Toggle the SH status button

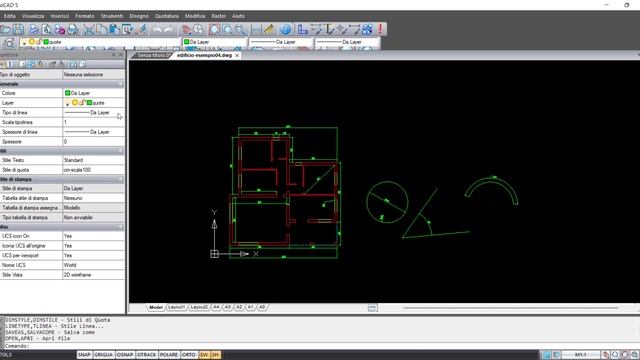point(215,355)
